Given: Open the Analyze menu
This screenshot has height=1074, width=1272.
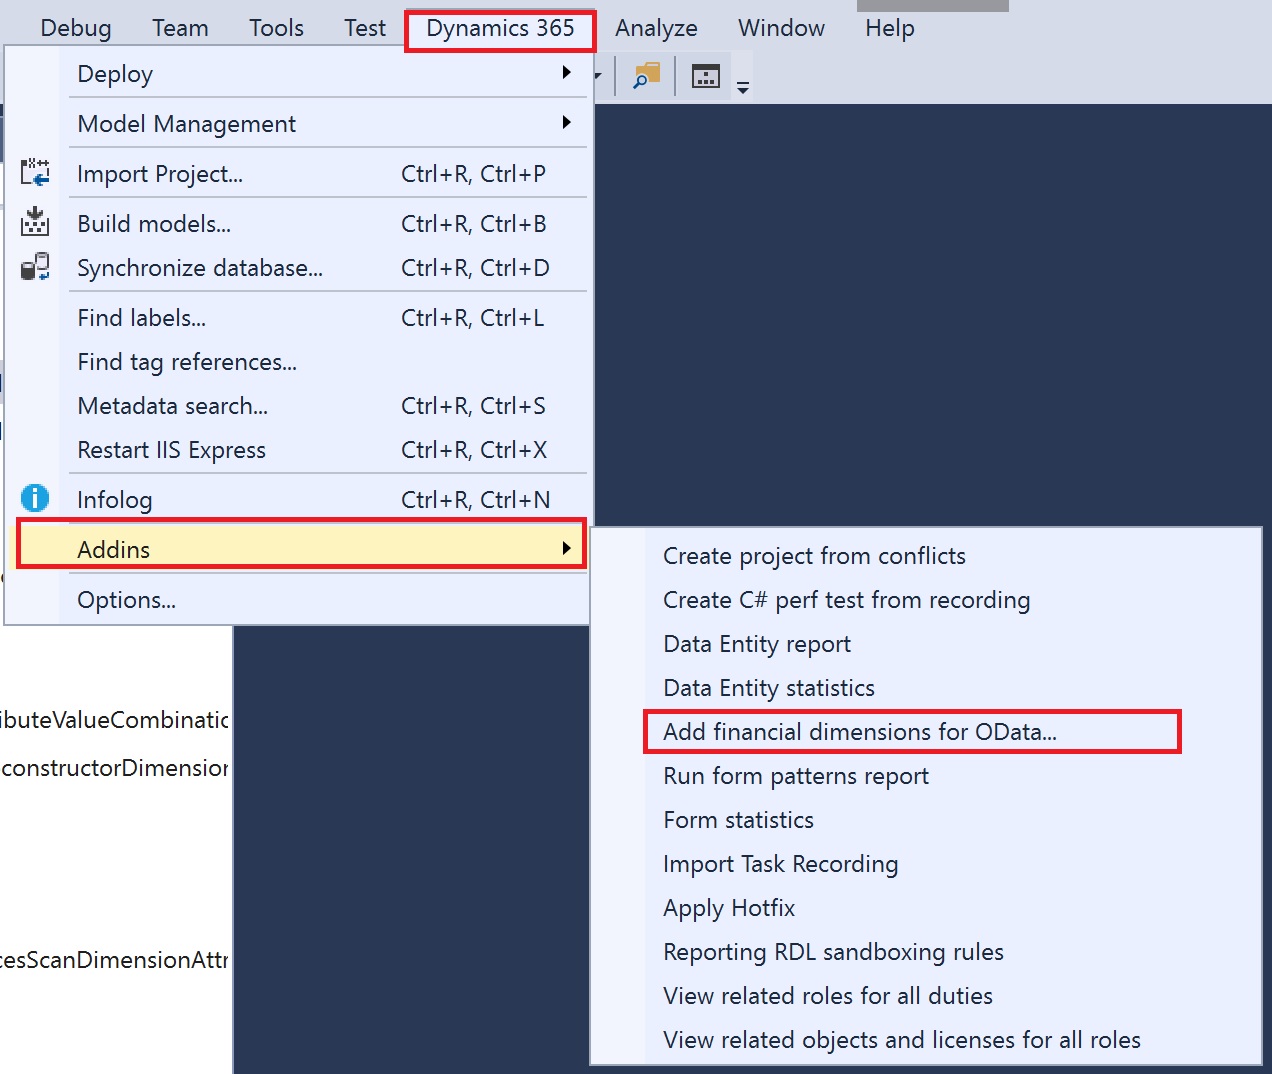Looking at the screenshot, I should [x=656, y=28].
